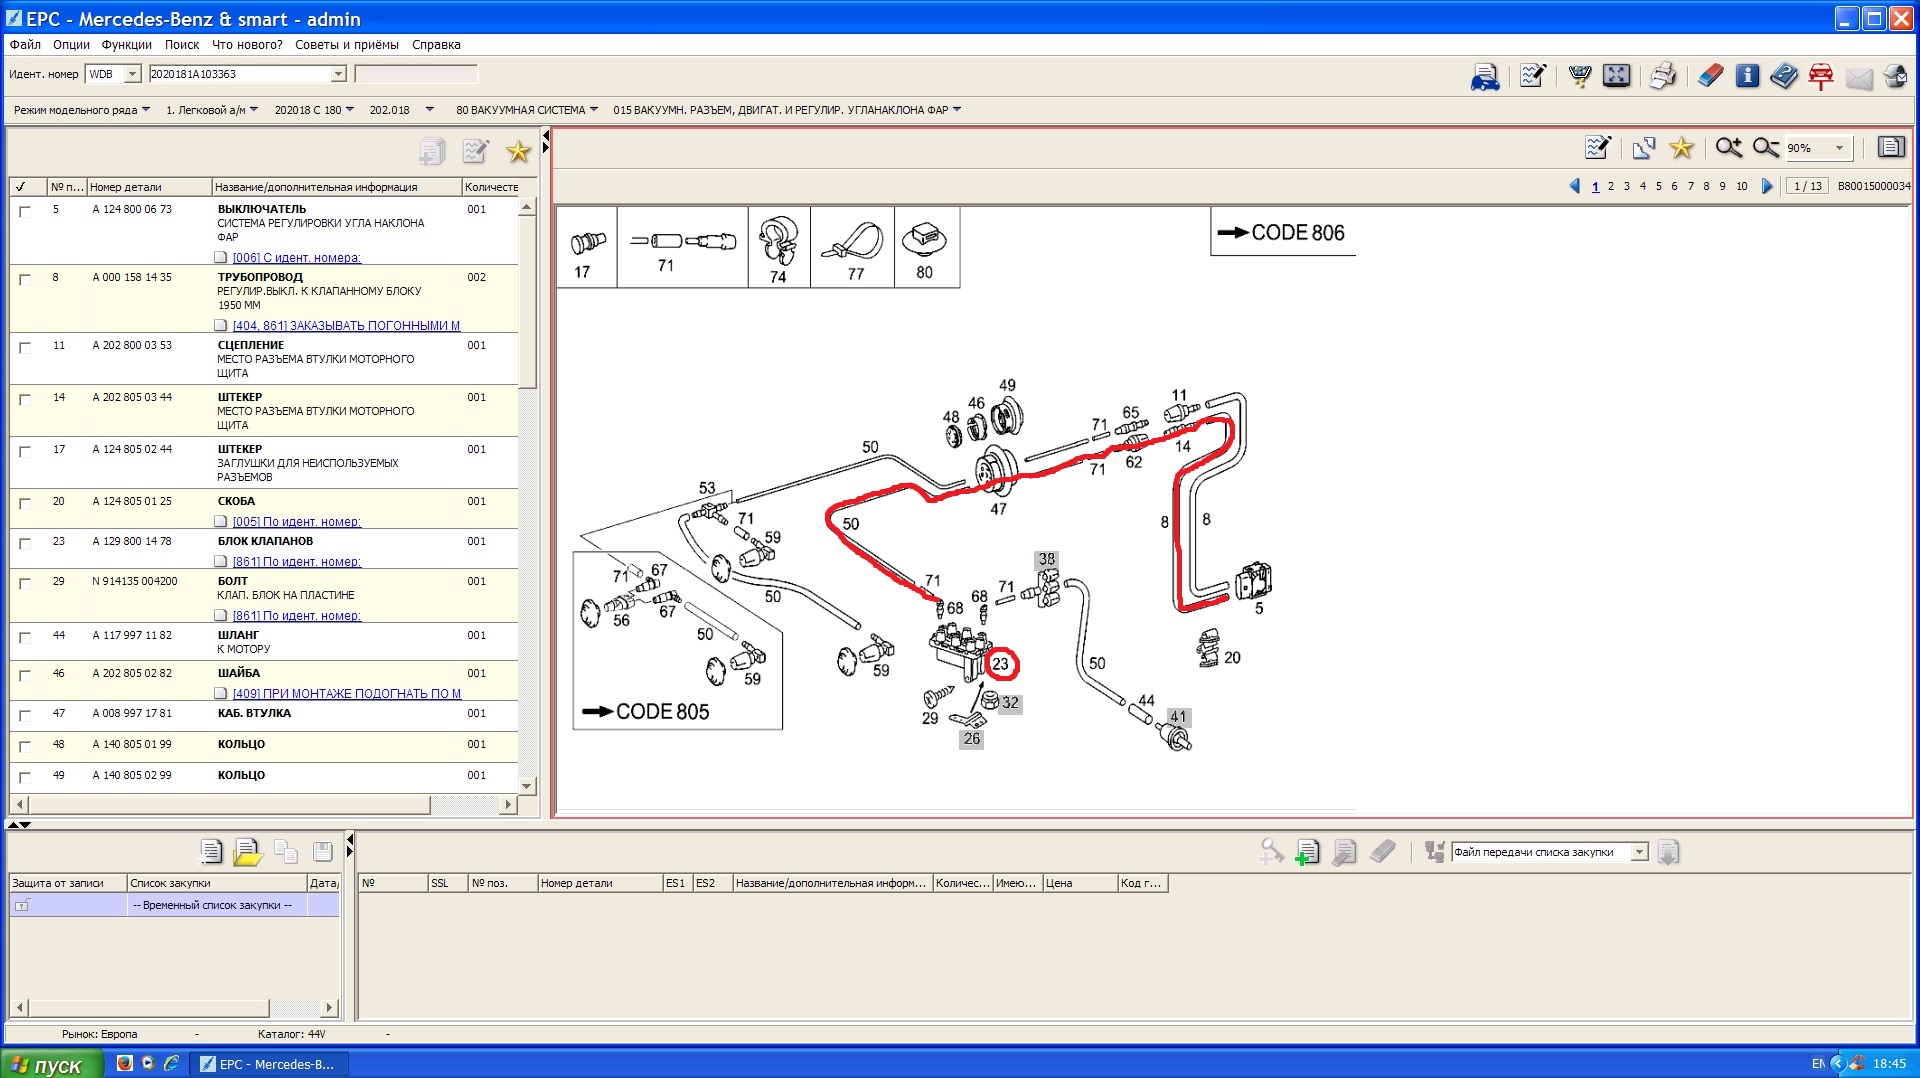Open the shopping basket icon
This screenshot has height=1078, width=1920.
coord(1580,76)
